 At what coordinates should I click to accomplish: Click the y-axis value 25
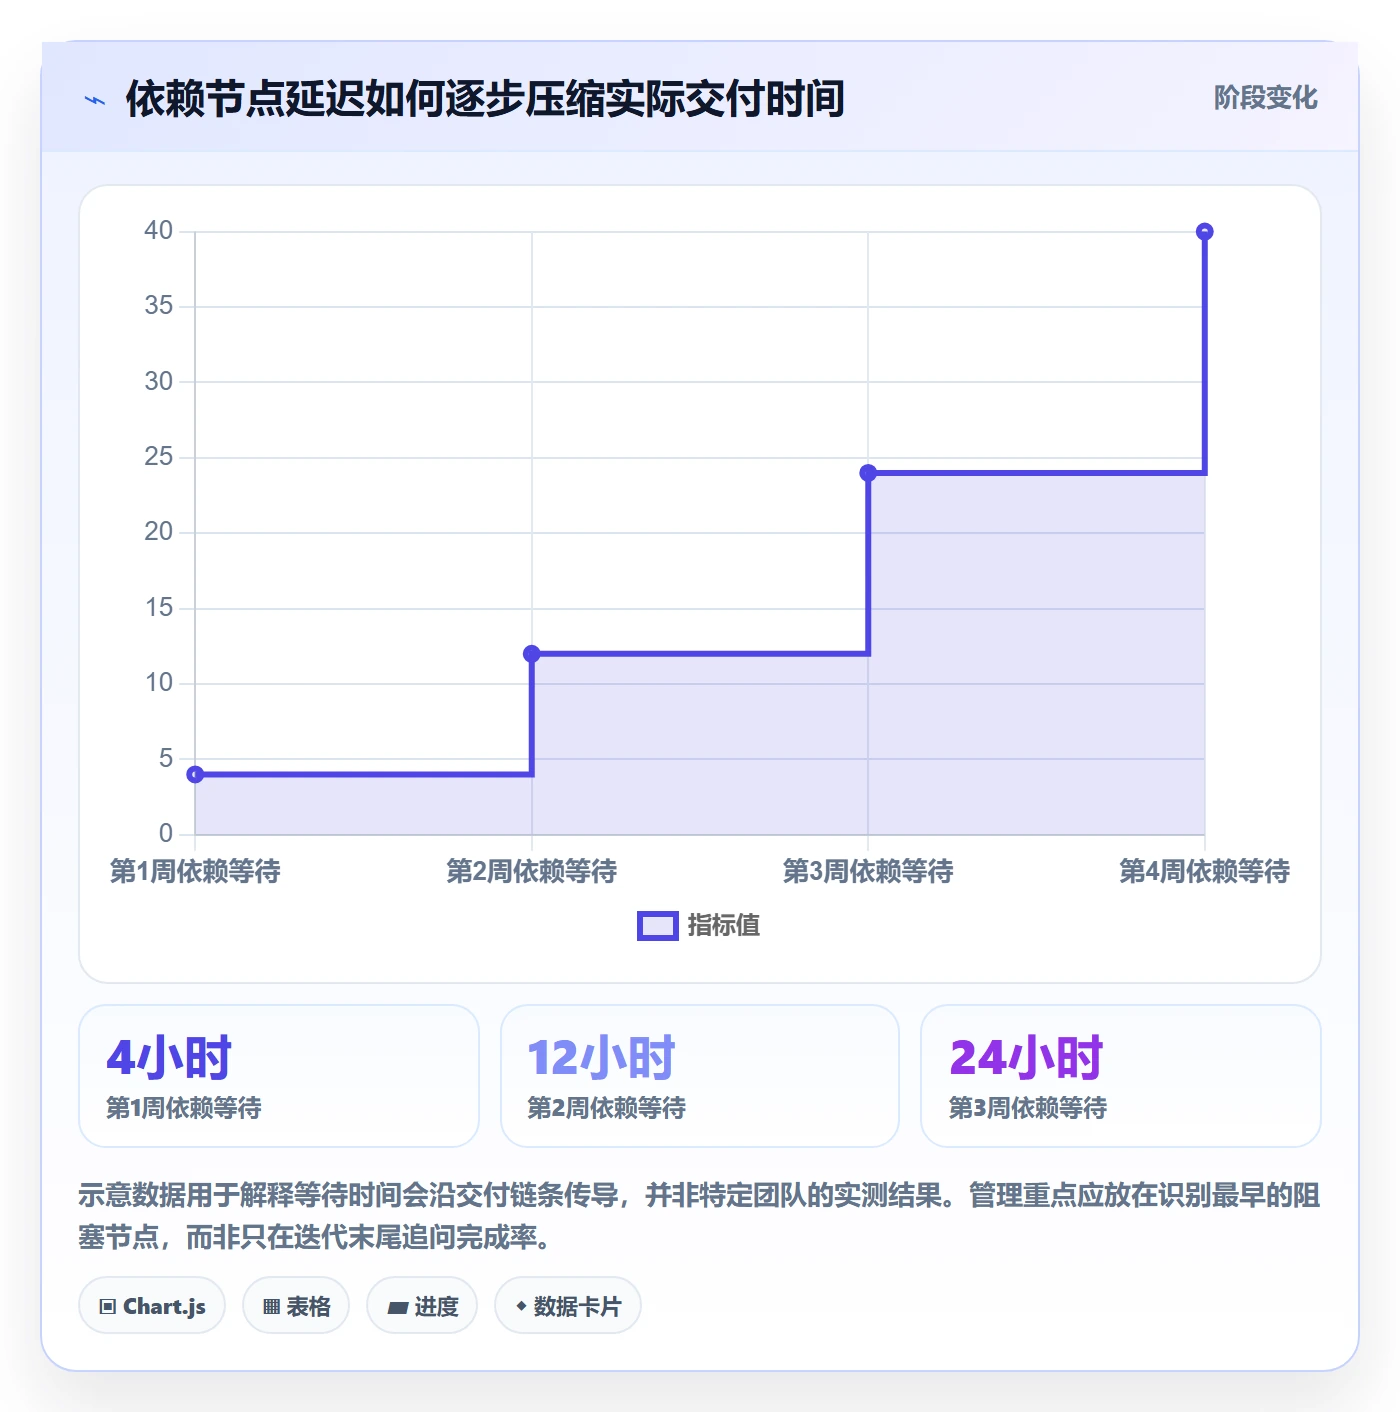click(x=159, y=457)
